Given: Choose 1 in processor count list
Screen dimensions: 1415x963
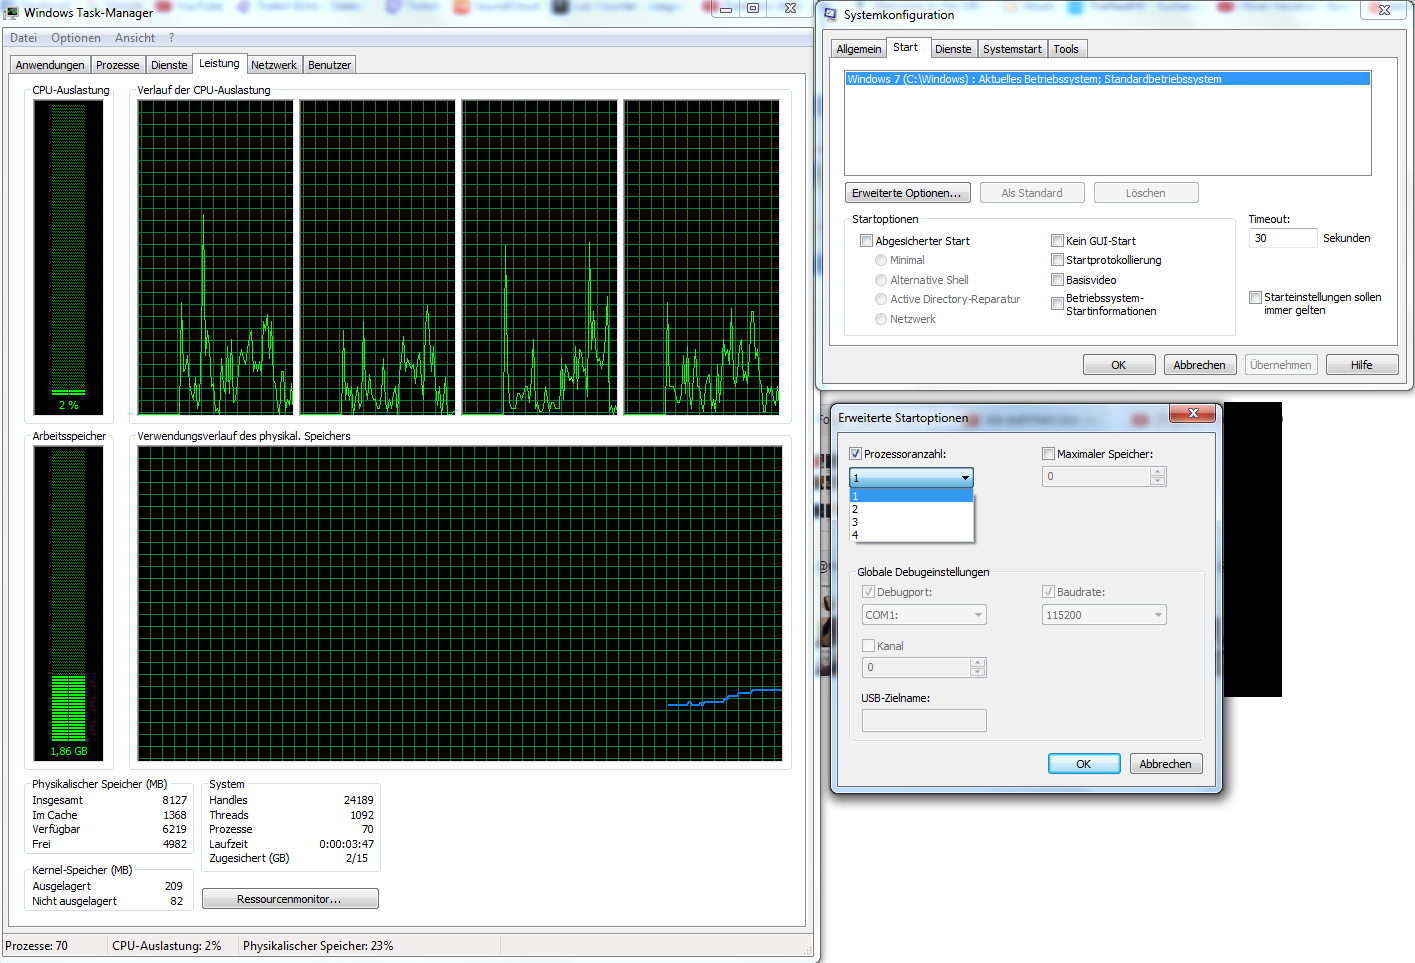Looking at the screenshot, I should (x=911, y=496).
